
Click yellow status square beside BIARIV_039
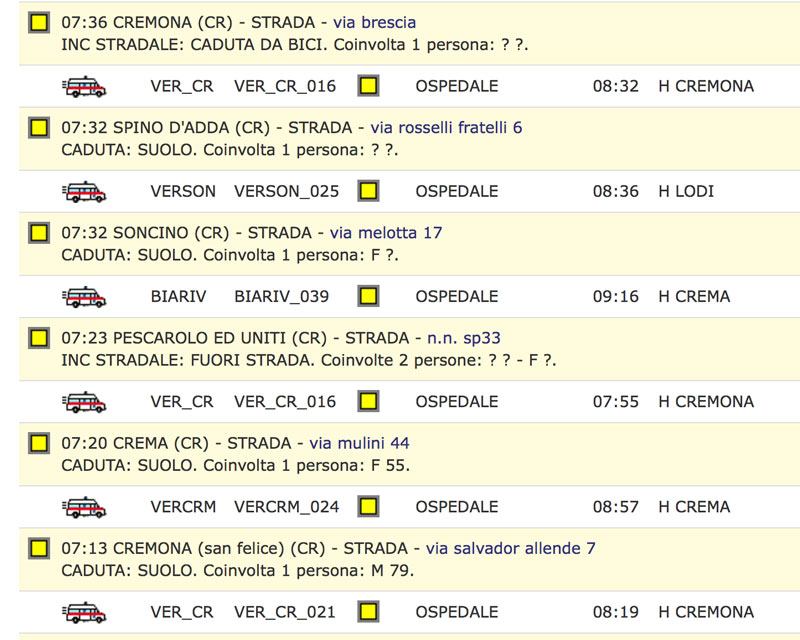(368, 296)
